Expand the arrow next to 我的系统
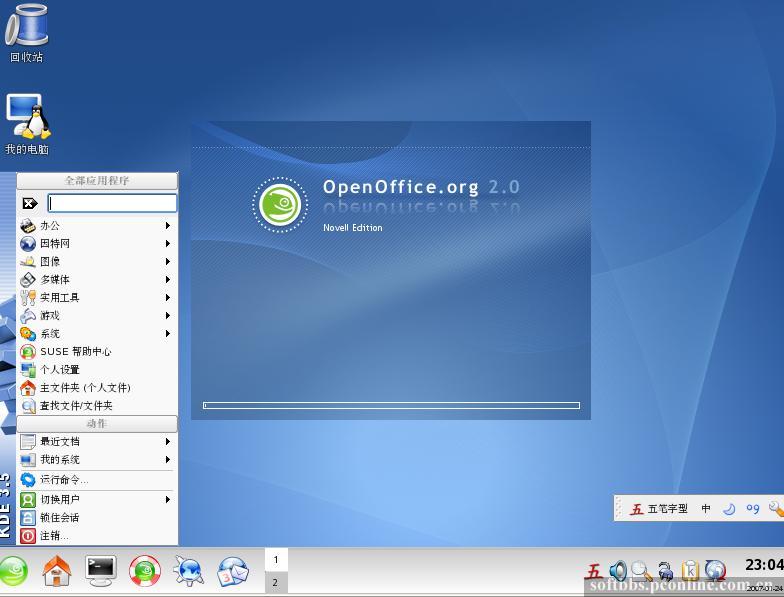Screen dimensions: 784x597 (168, 460)
